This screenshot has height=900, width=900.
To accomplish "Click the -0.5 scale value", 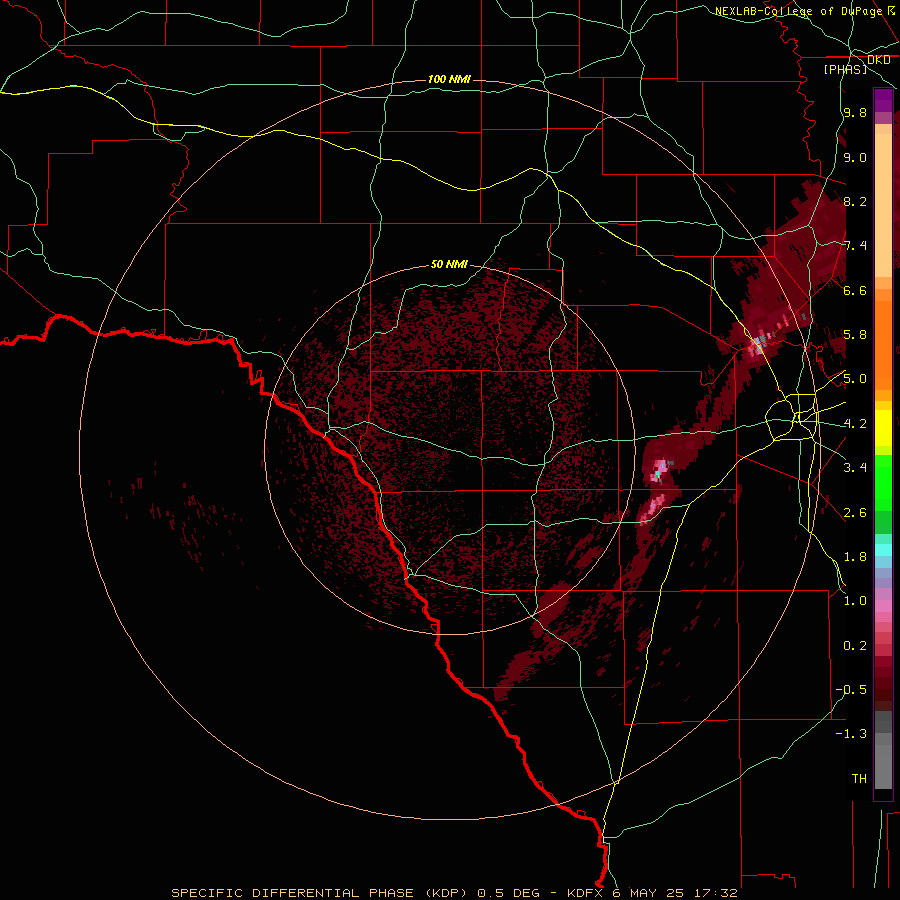I will coord(851,690).
